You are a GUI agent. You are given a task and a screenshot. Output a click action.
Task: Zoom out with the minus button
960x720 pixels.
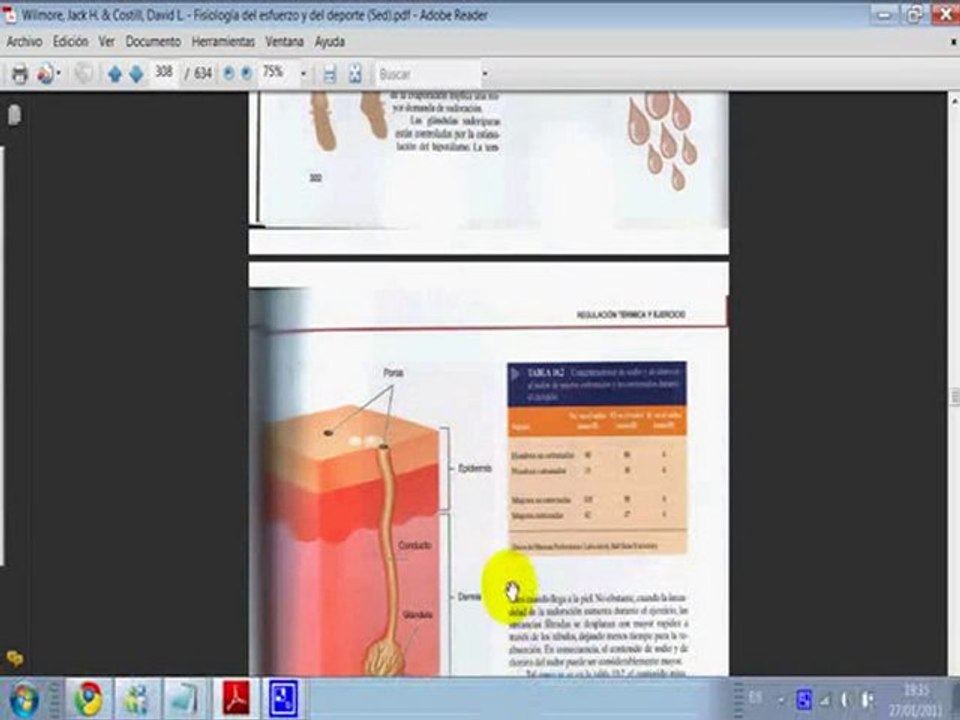[228, 74]
